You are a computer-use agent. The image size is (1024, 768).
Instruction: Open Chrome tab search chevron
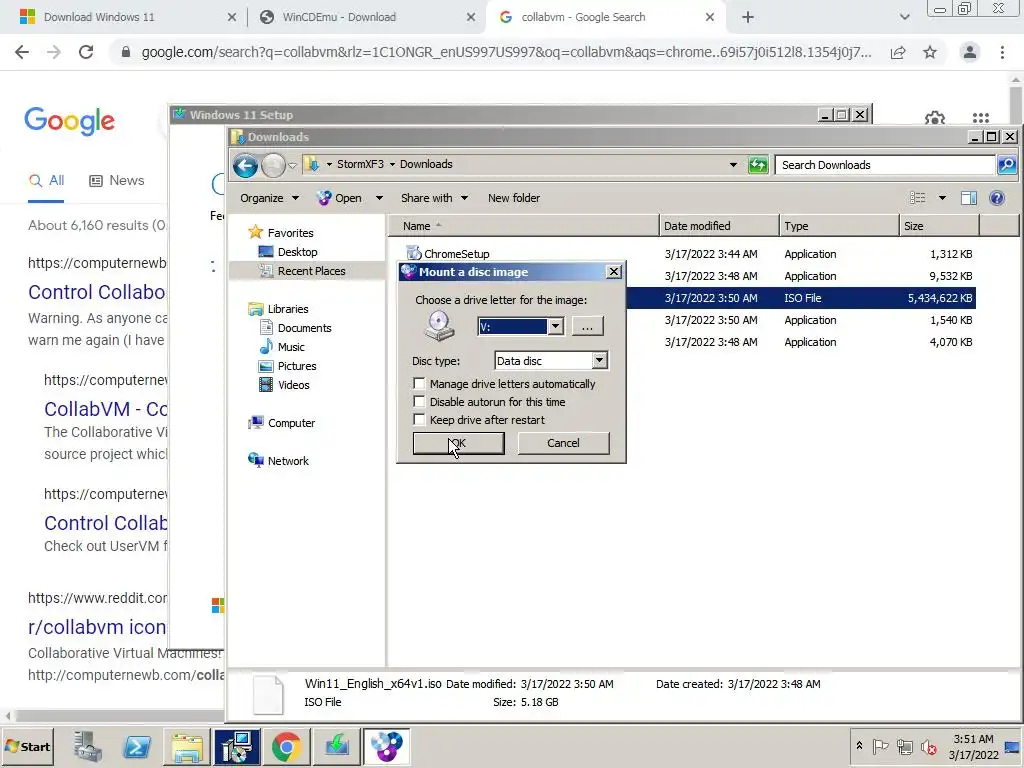click(904, 17)
